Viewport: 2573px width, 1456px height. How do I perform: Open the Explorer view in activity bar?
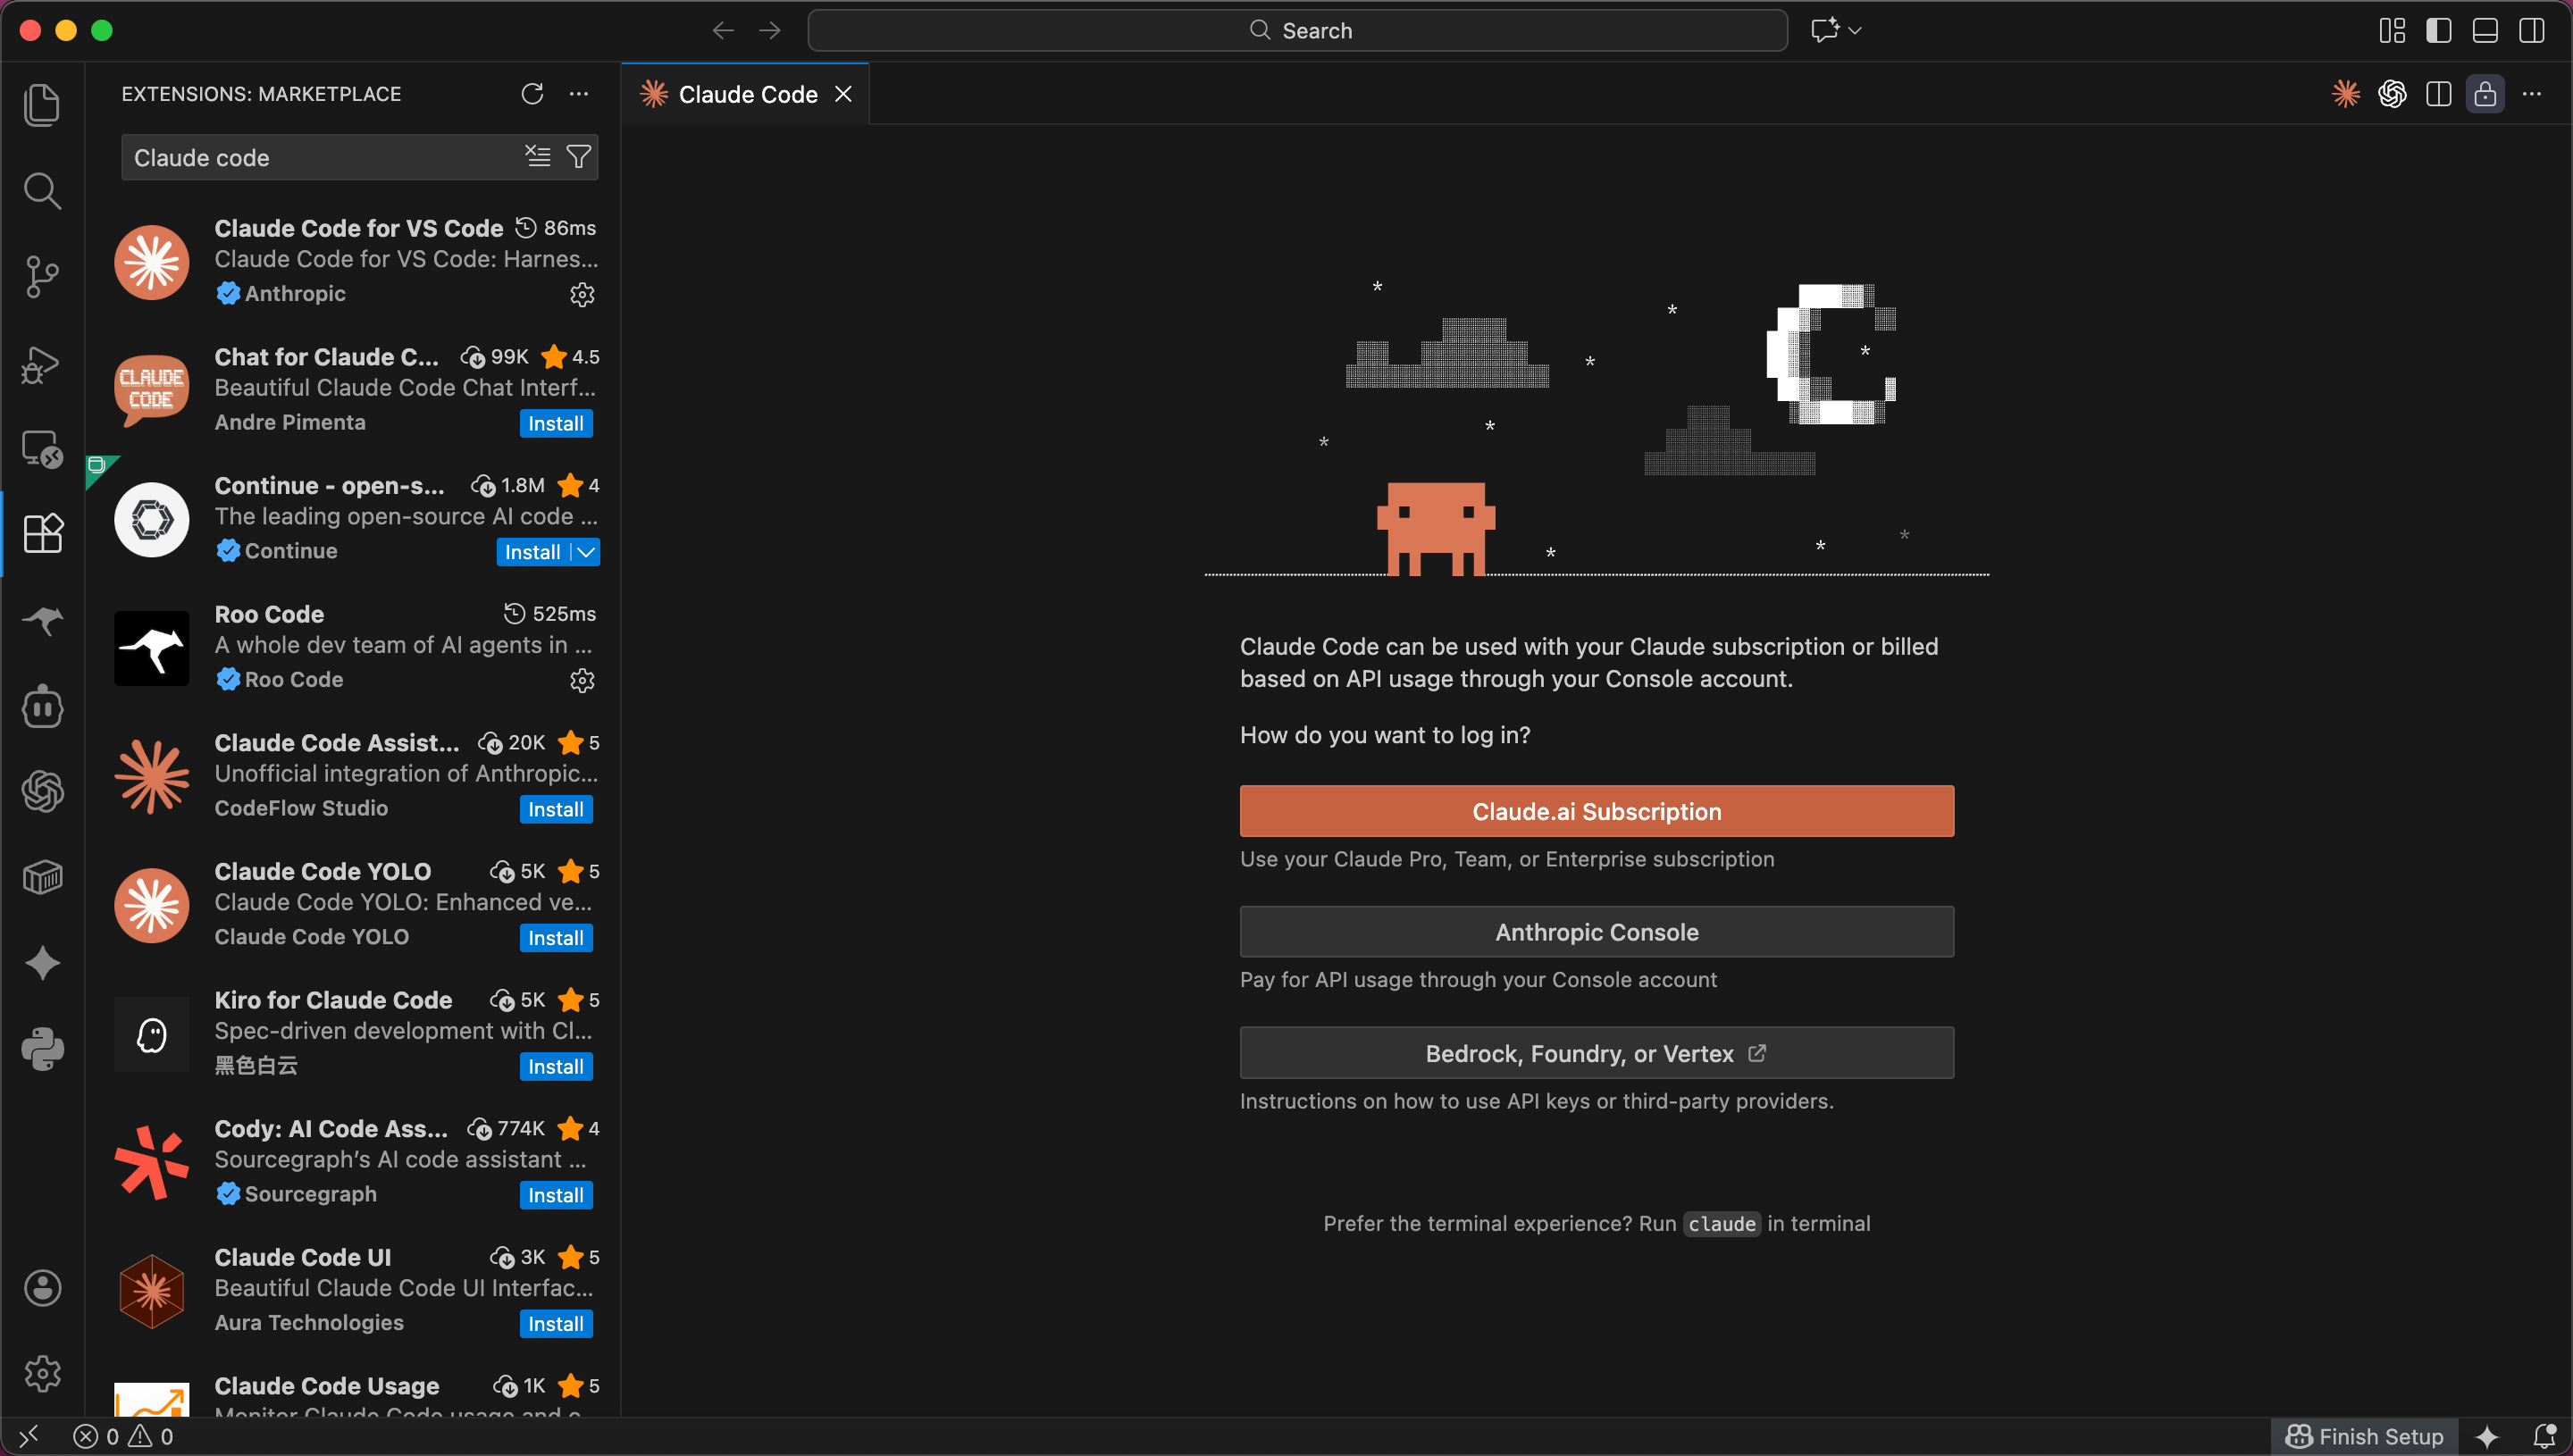pyautogui.click(x=42, y=105)
